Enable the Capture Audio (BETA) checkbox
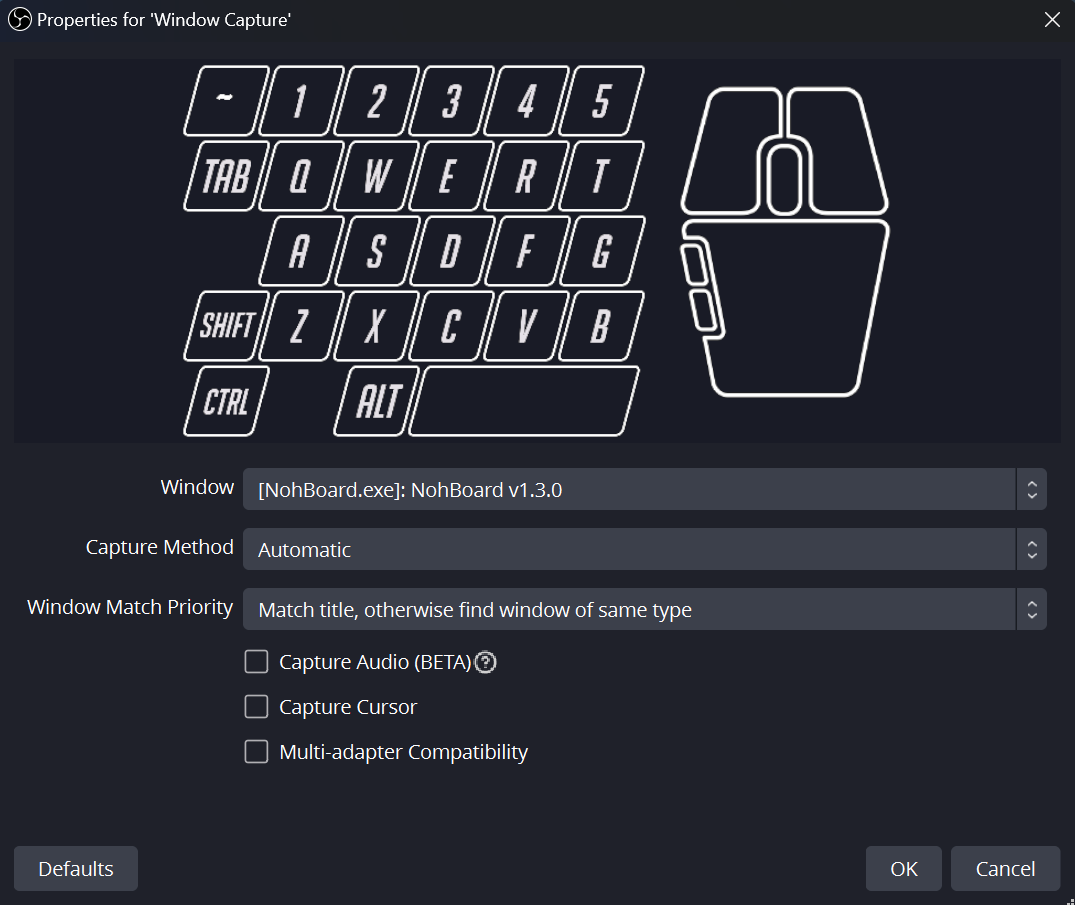This screenshot has width=1075, height=905. (256, 661)
